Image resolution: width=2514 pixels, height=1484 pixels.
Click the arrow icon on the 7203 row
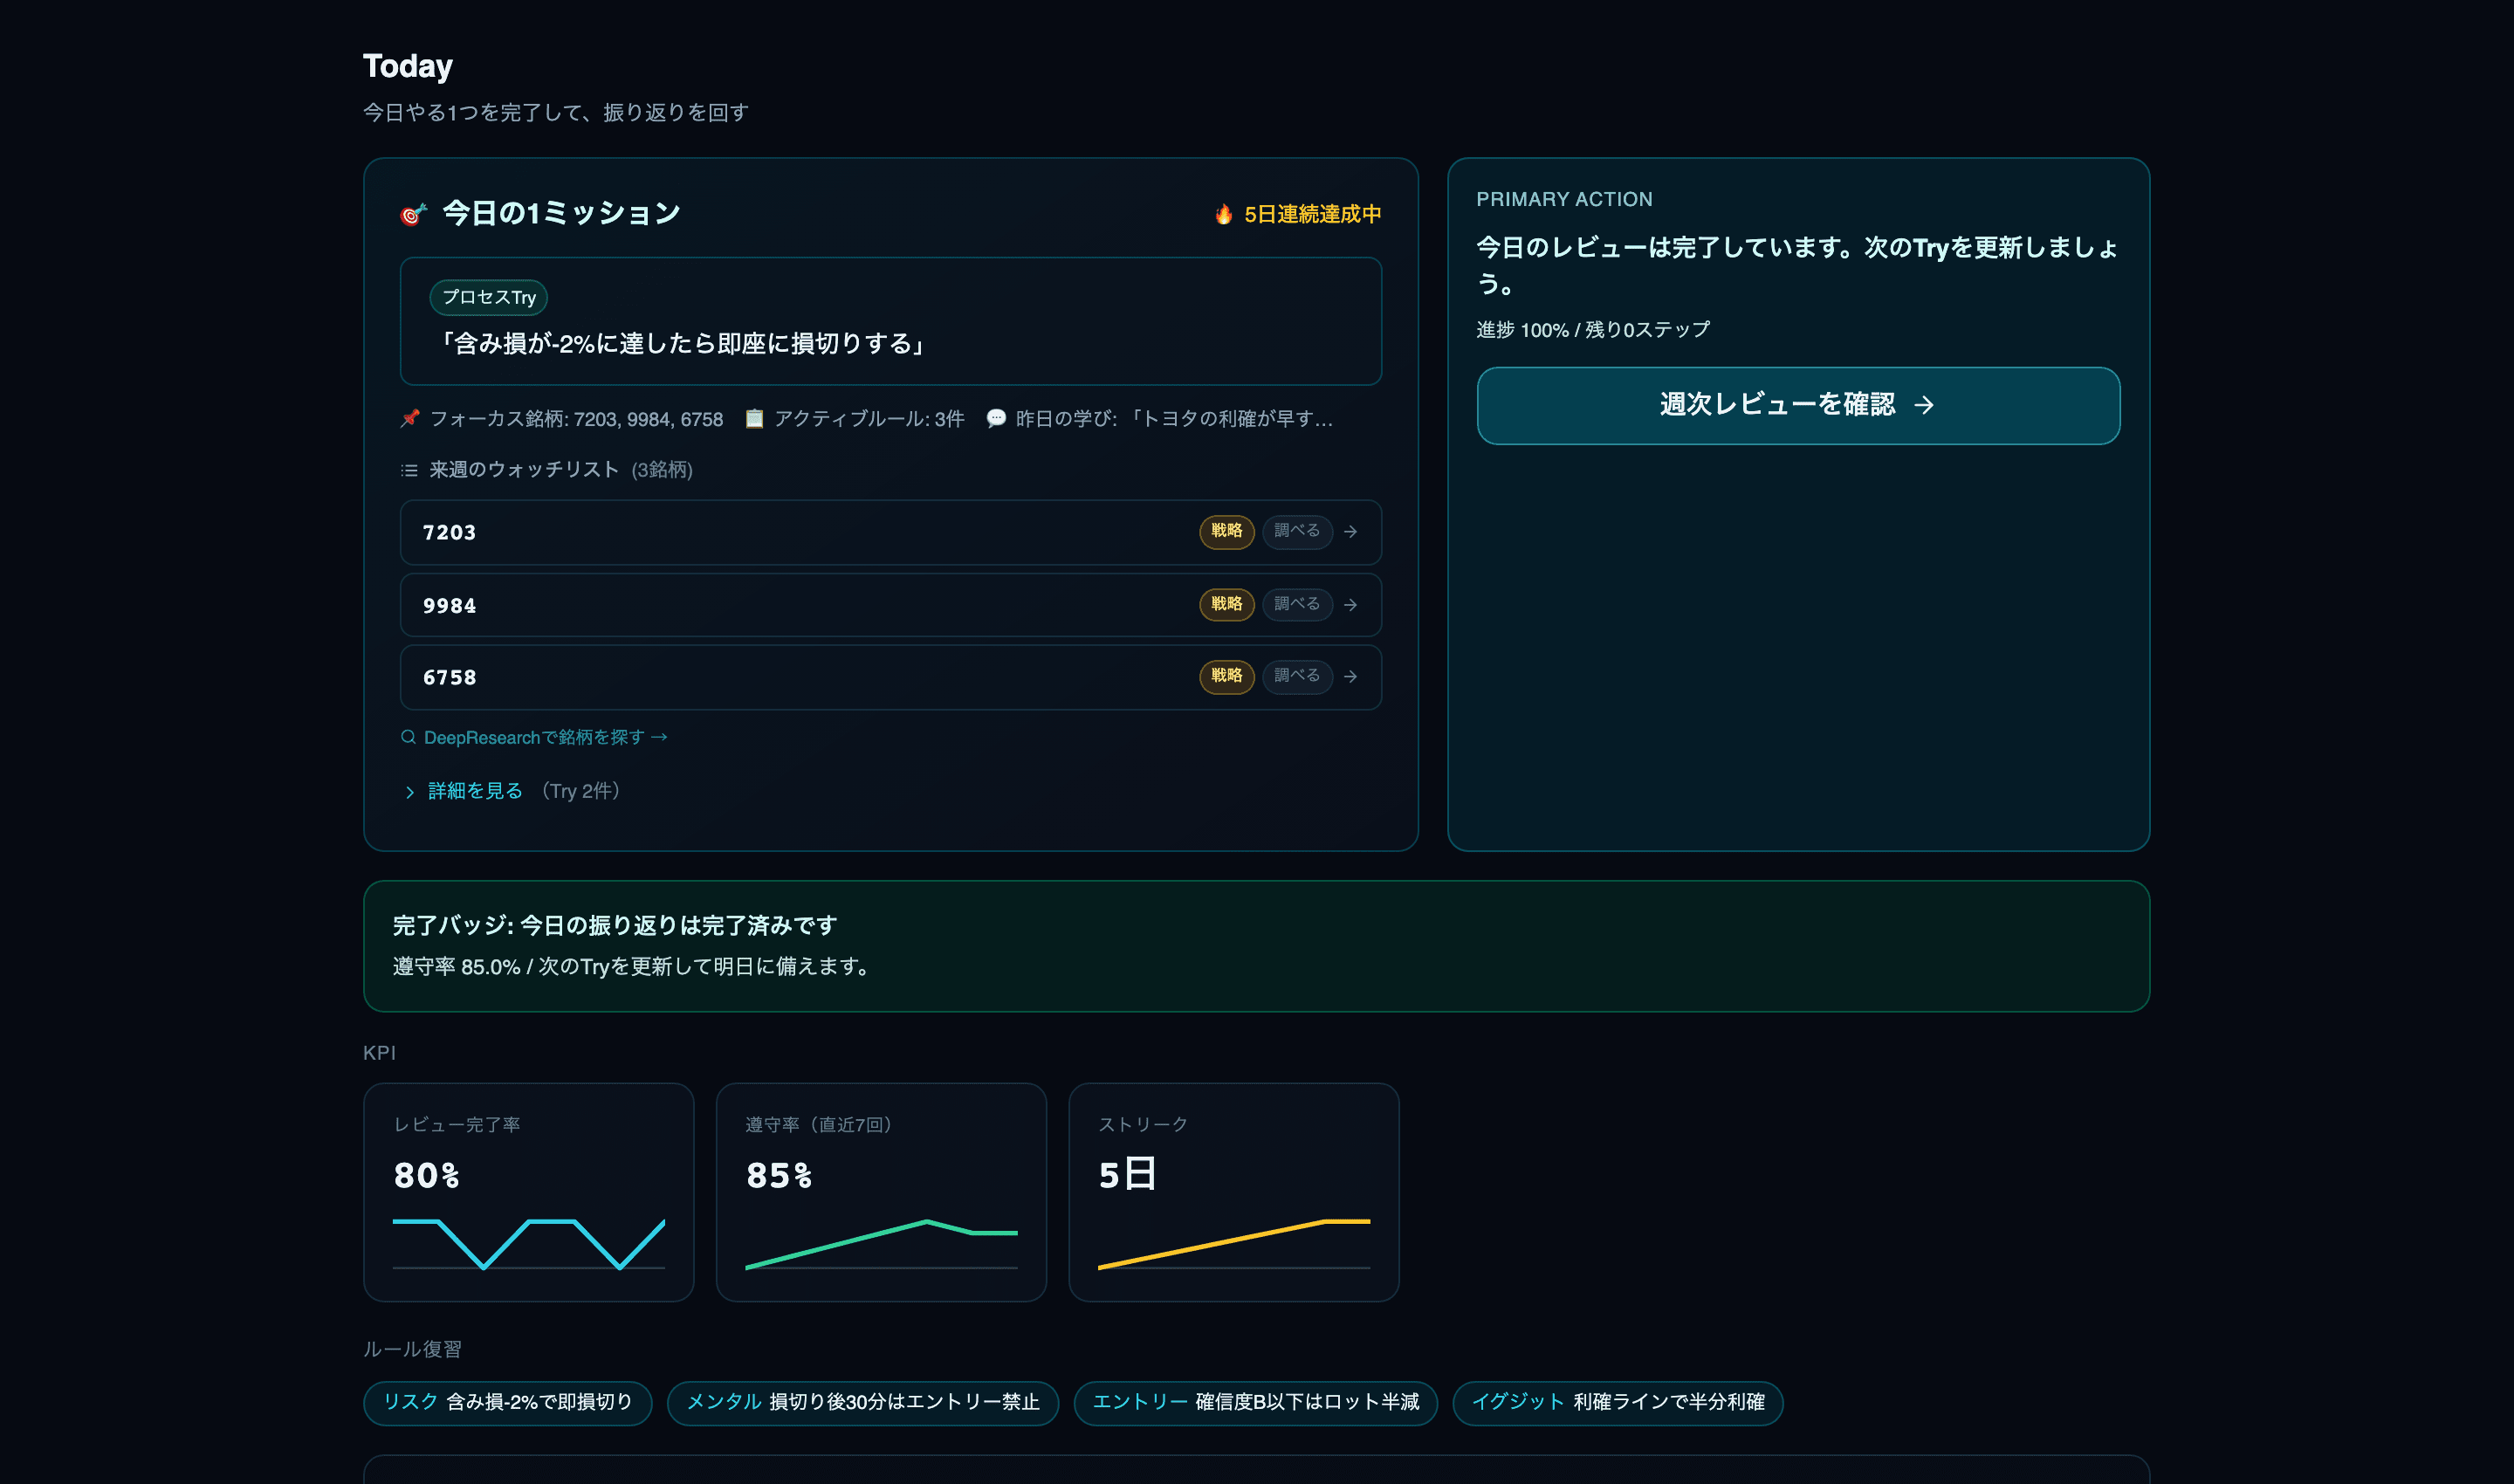point(1351,532)
